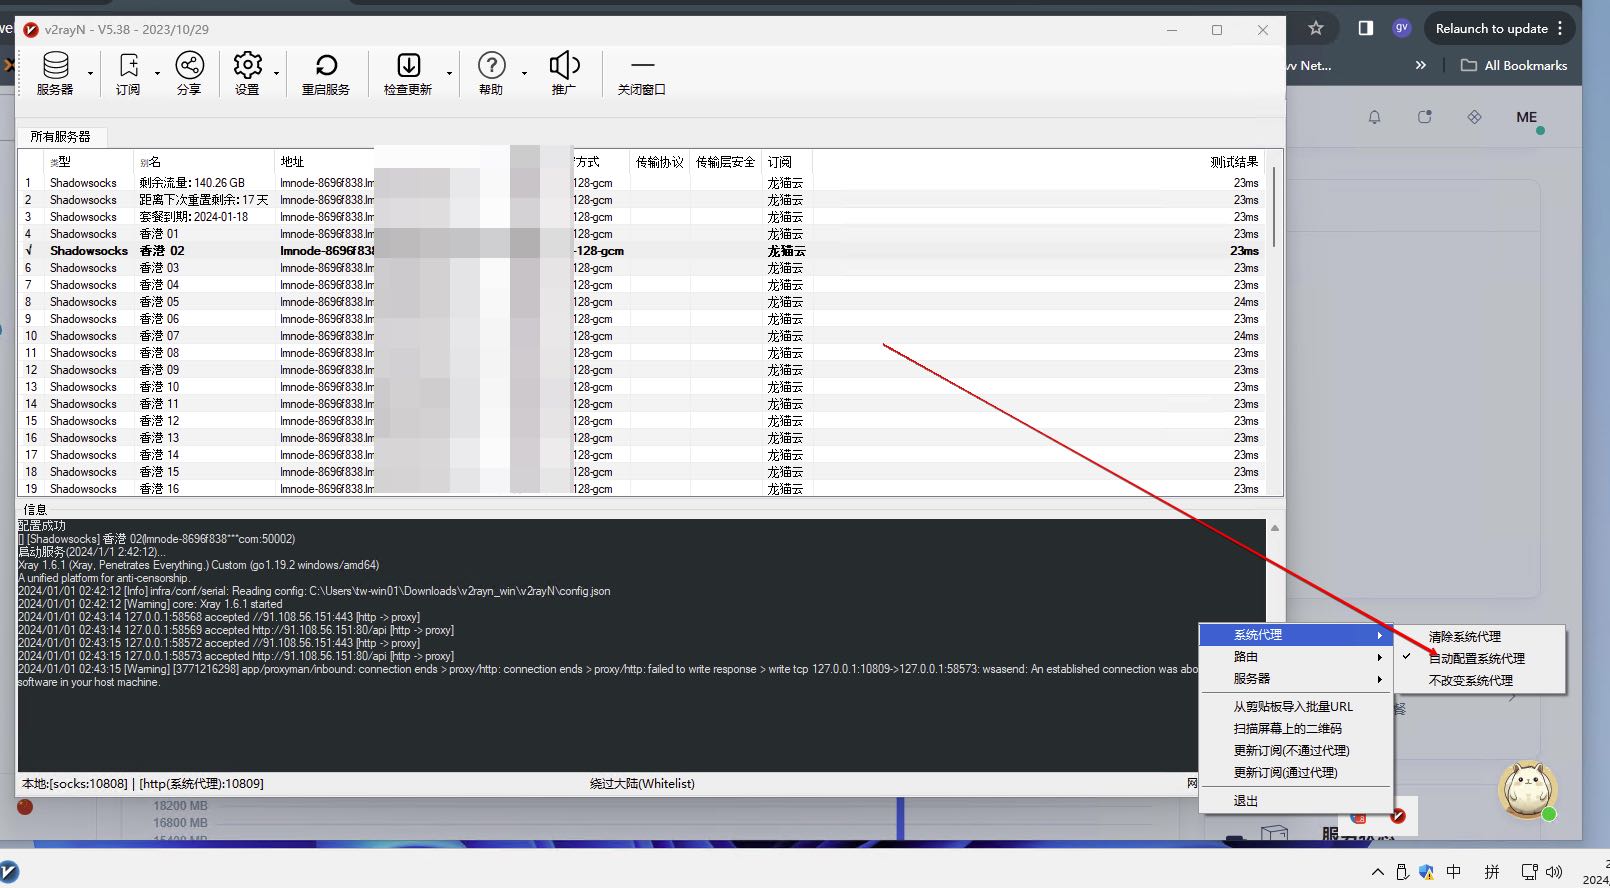Show hidden system tray icons chevron
The width and height of the screenshot is (1610, 888).
click(1377, 872)
